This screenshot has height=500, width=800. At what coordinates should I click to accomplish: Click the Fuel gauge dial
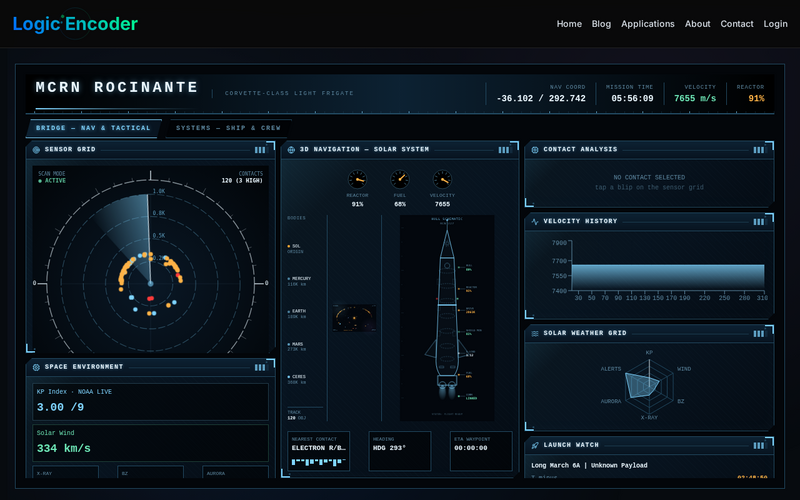click(399, 179)
